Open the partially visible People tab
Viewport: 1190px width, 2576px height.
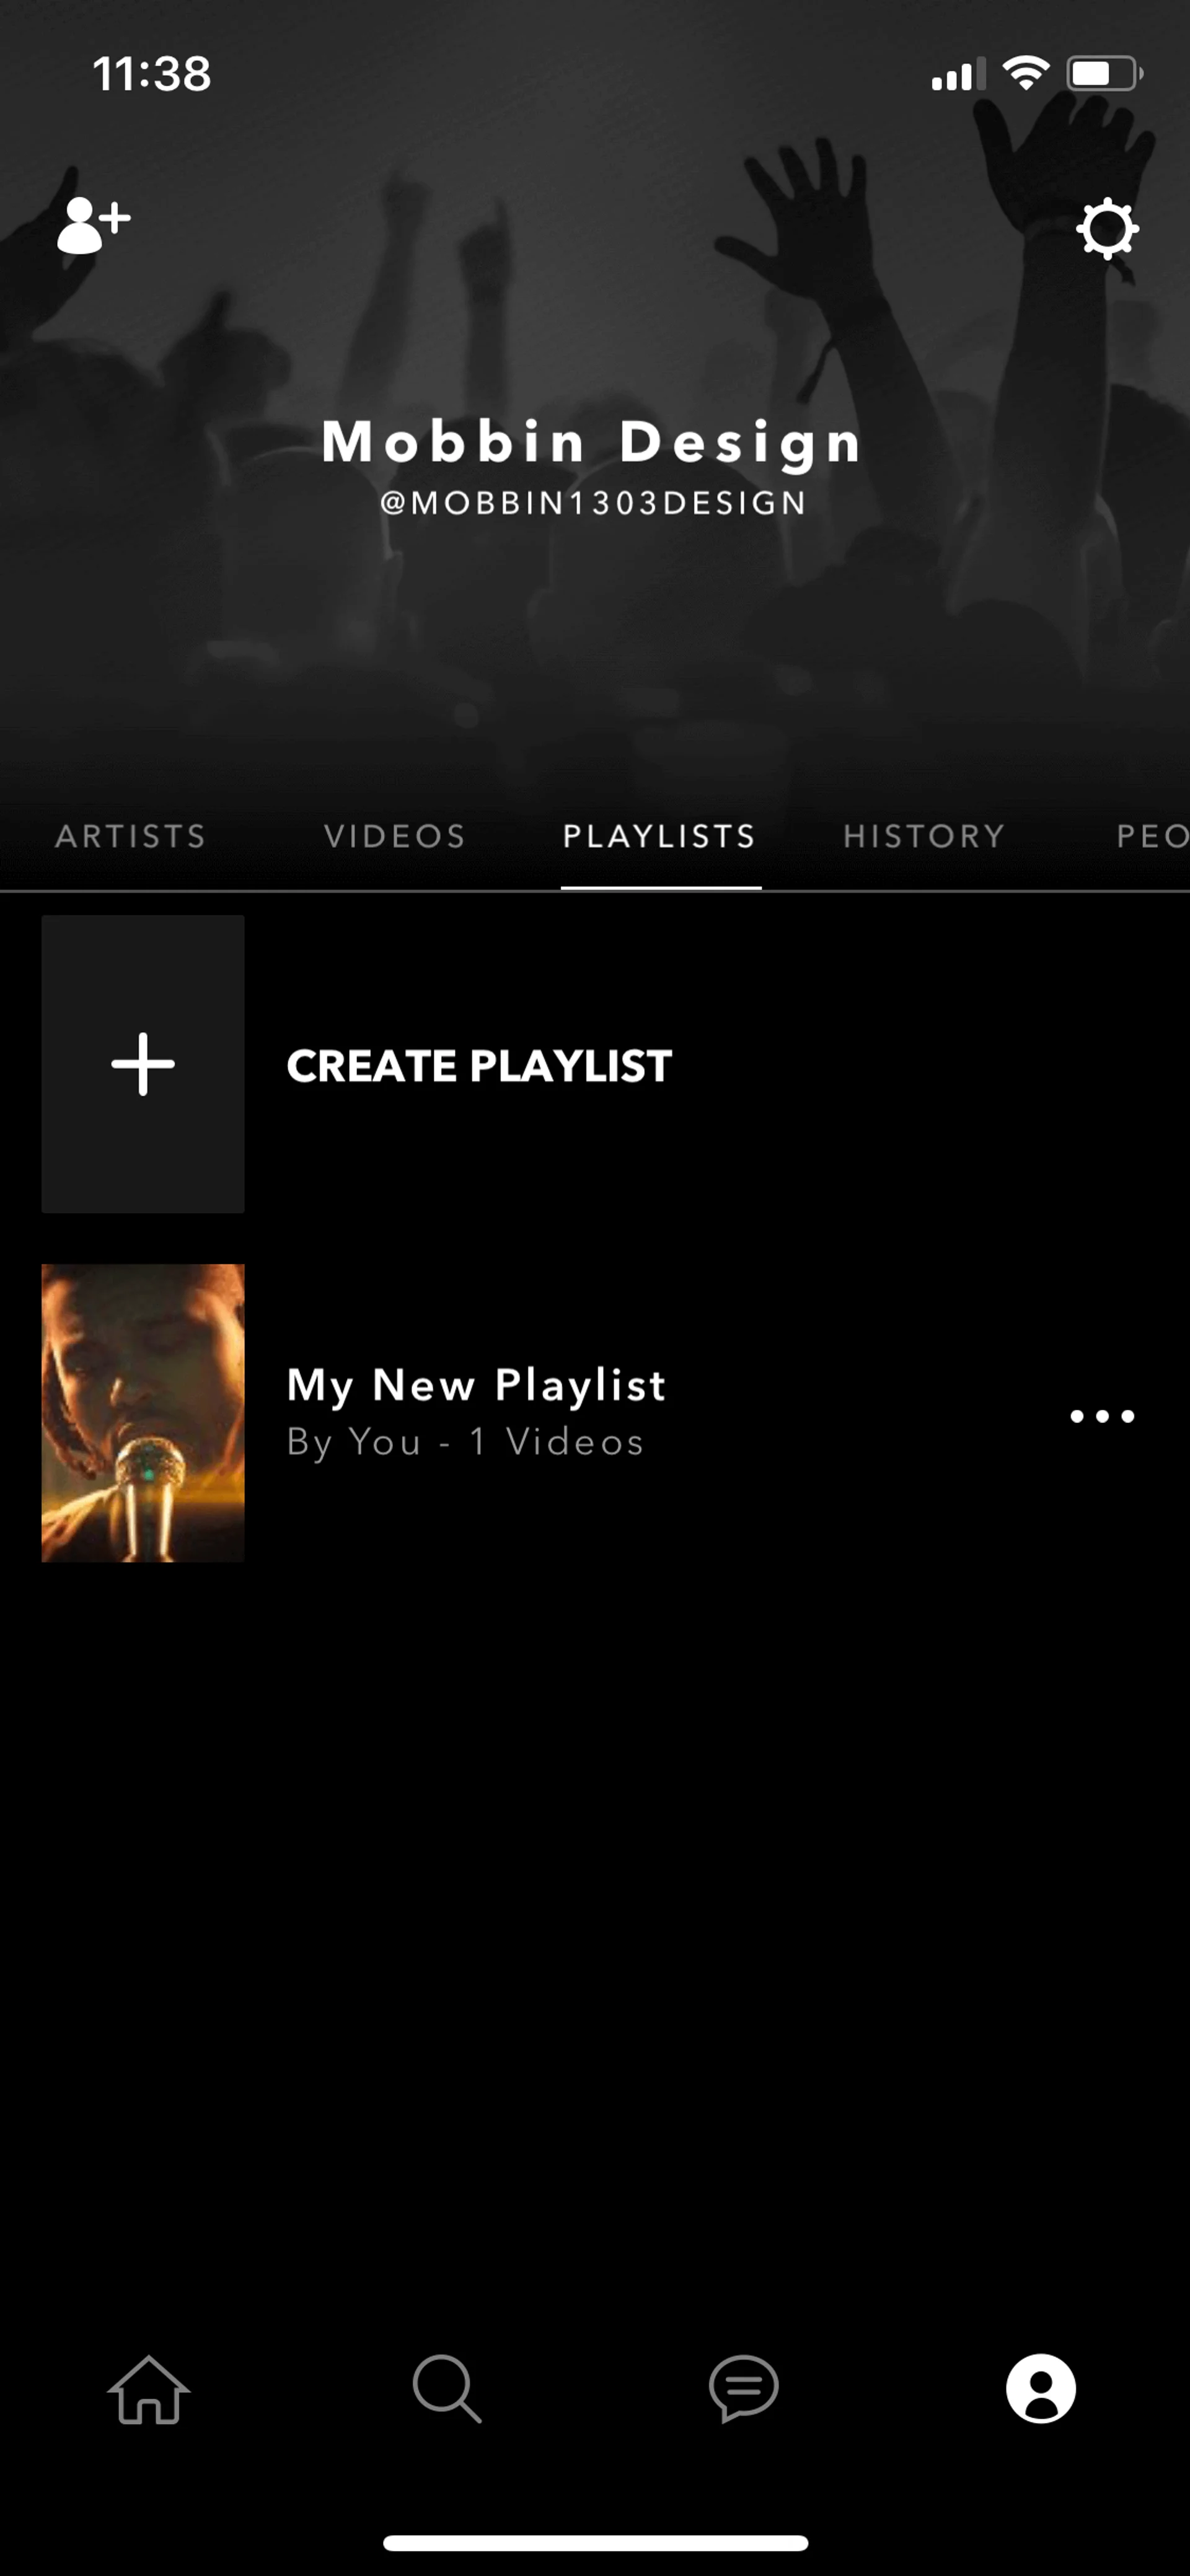click(1152, 836)
